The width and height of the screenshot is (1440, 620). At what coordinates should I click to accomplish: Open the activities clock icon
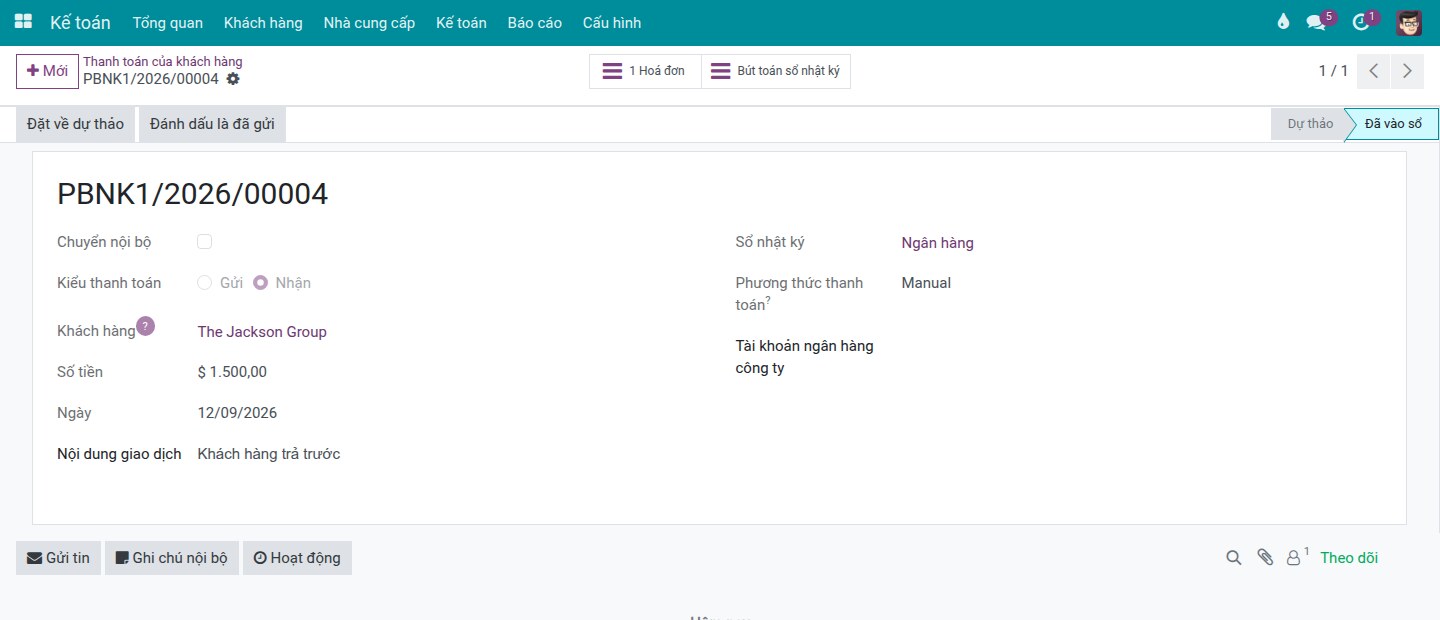[1360, 22]
